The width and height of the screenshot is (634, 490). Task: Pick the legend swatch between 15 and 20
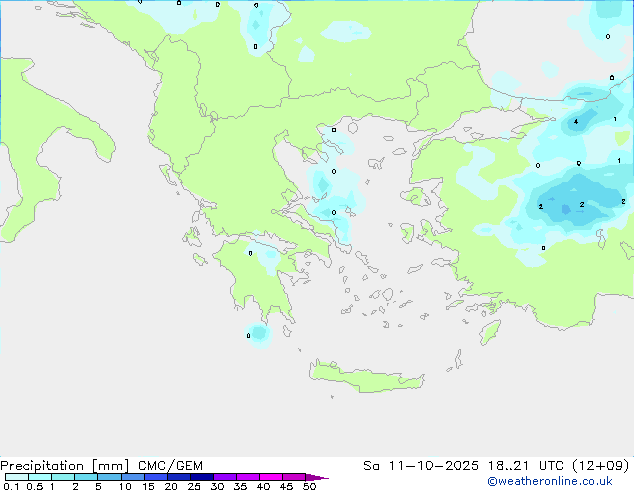coord(156,477)
